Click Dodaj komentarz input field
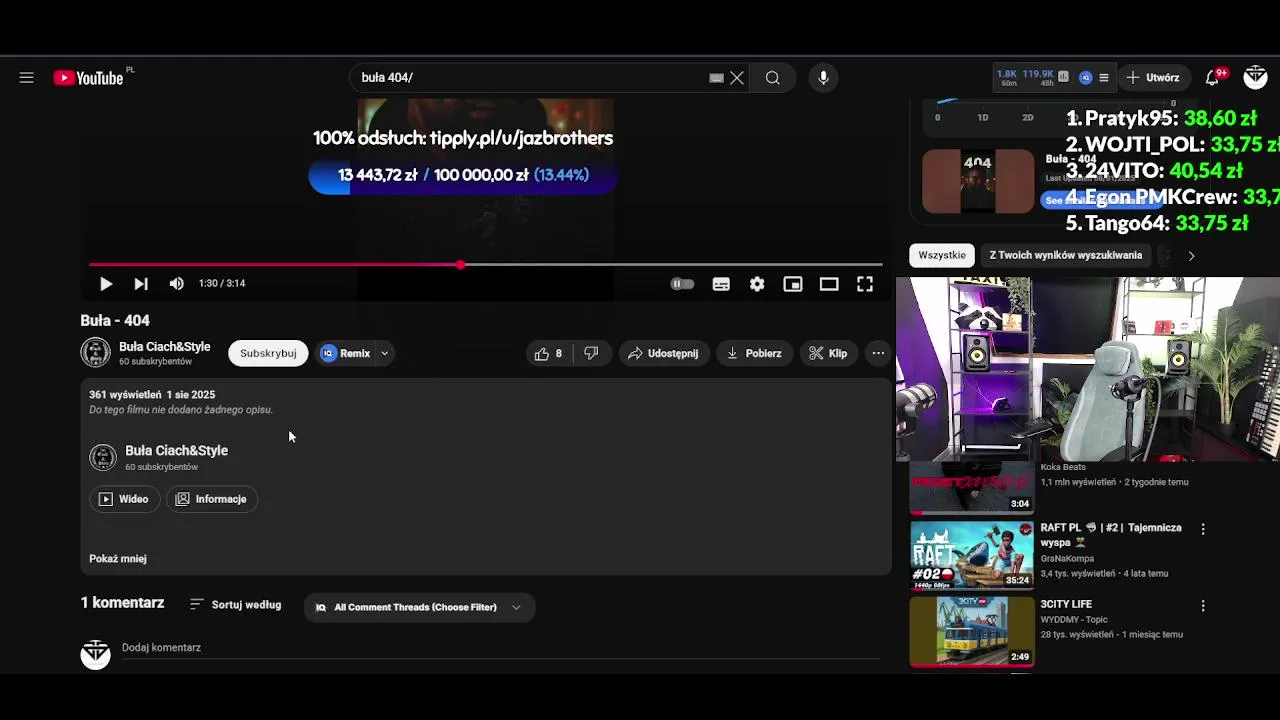 (500, 648)
